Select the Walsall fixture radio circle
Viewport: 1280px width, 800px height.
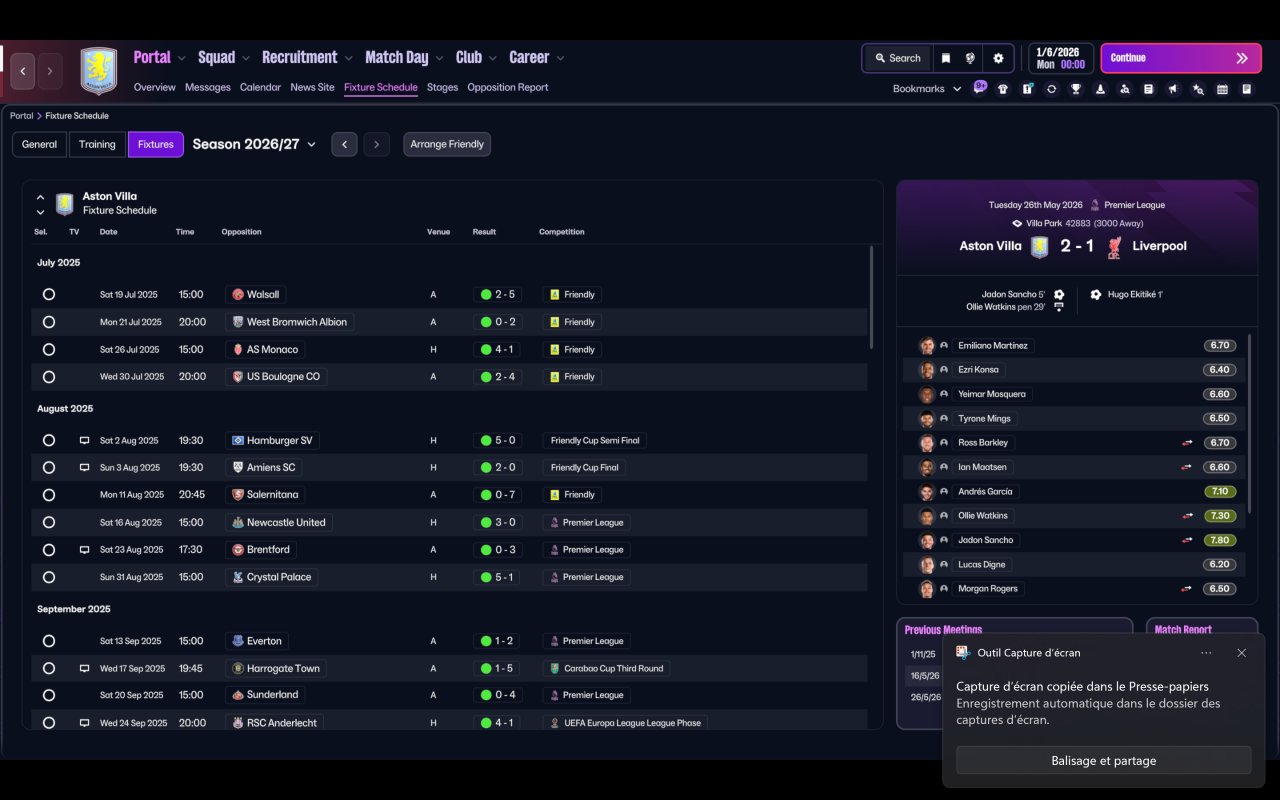pyautogui.click(x=49, y=295)
